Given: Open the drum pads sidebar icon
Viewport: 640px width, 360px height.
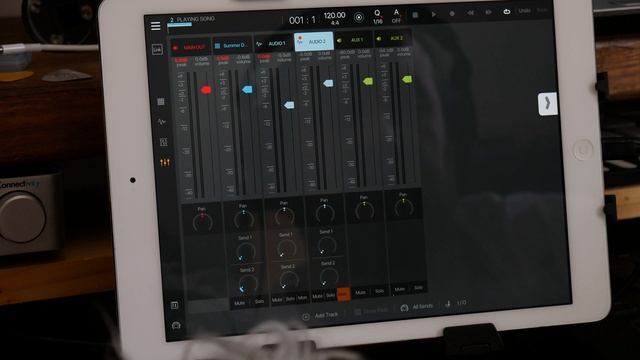Looking at the screenshot, I should 164,142.
